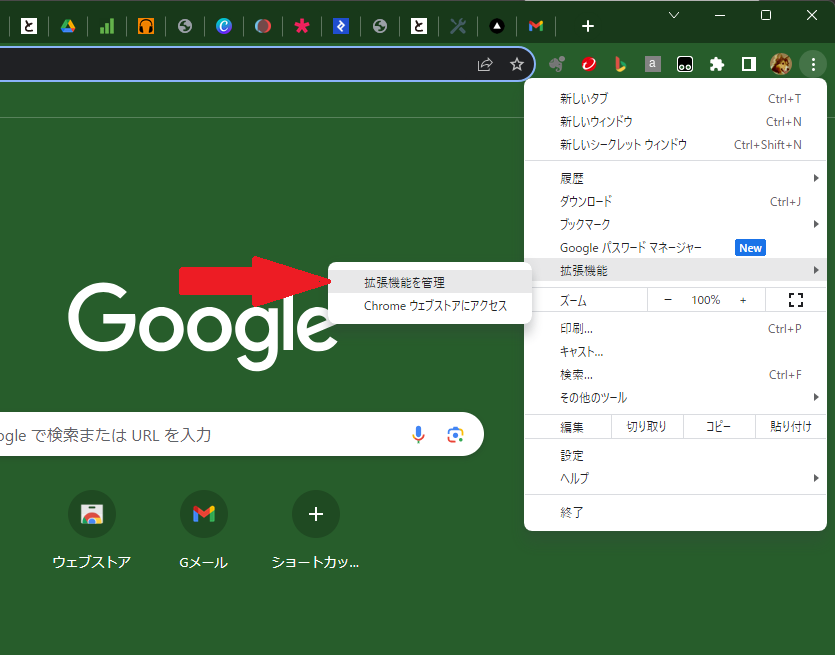This screenshot has width=835, height=655.
Task: Expand the ブックマーク submenu arrow
Action: (815, 224)
